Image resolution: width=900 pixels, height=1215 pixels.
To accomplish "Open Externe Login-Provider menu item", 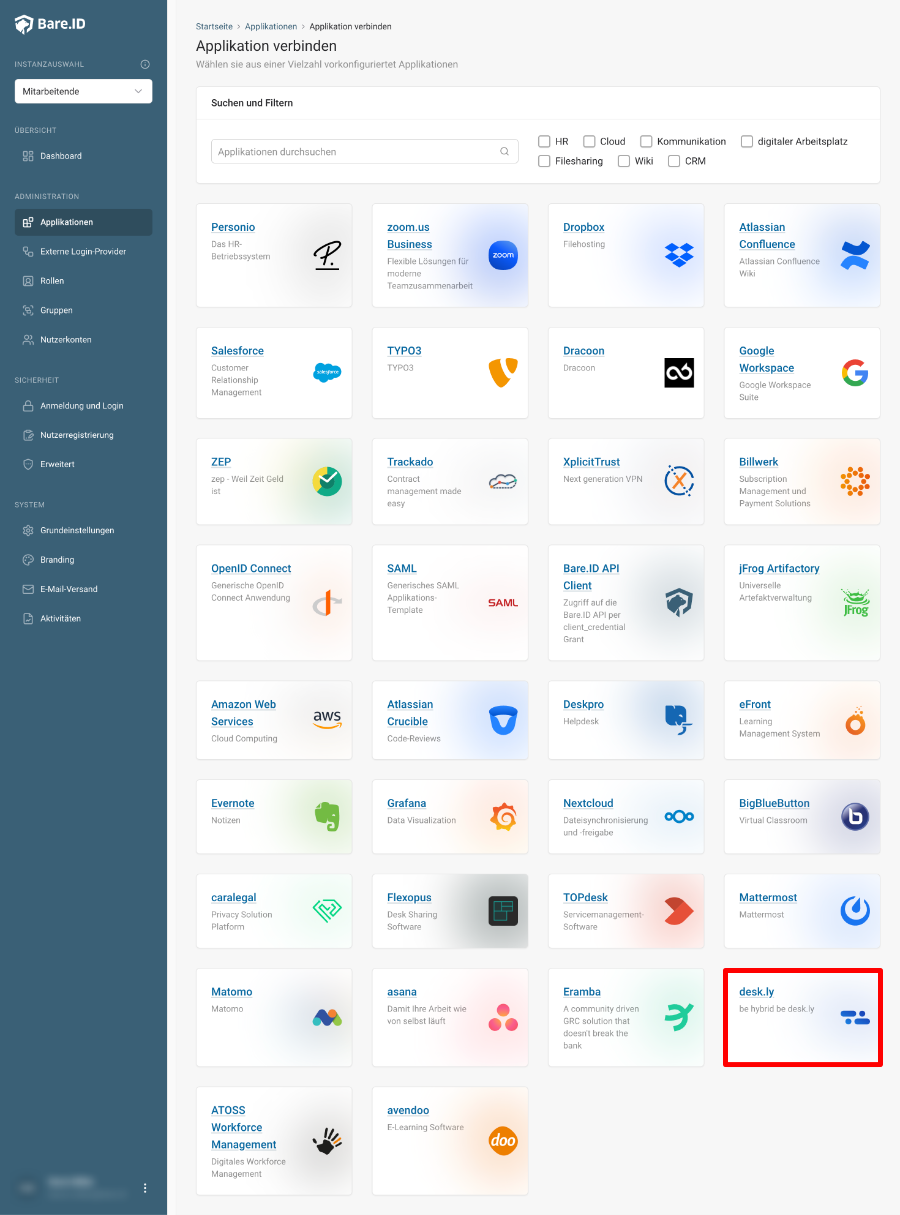I will click(83, 251).
